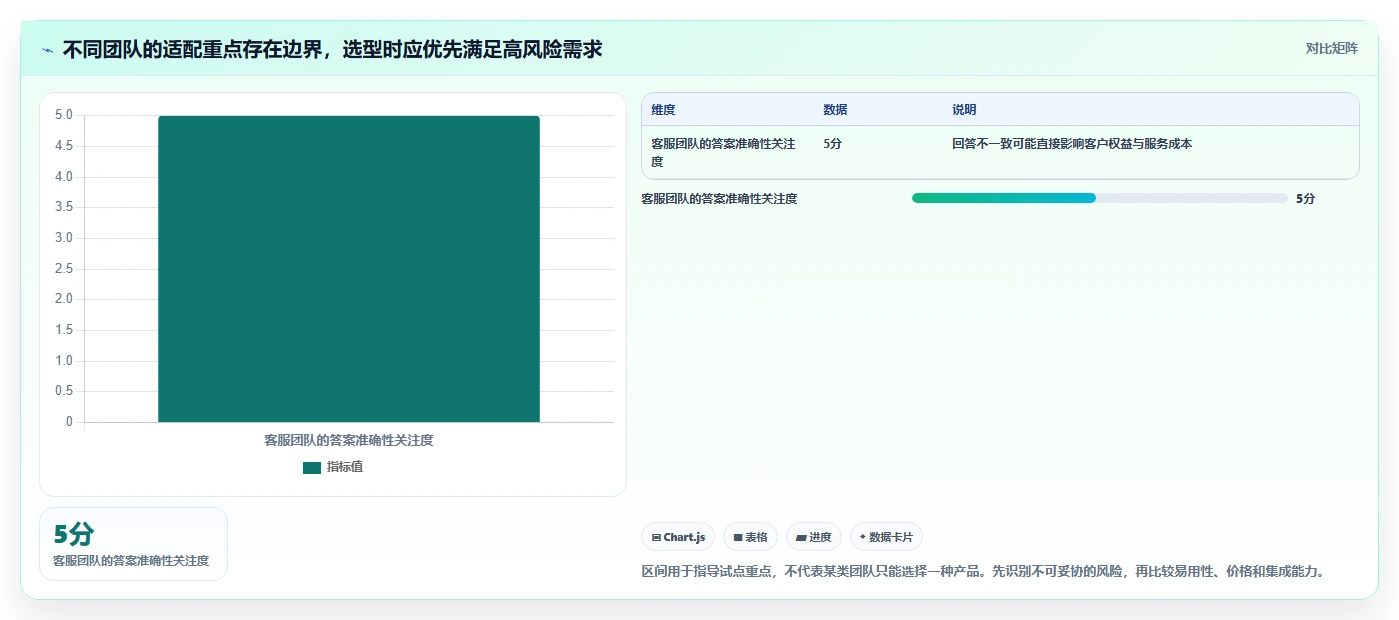Click the footnote text starting 区间用于指导试点重点
This screenshot has height=620, width=1399.
pos(984,572)
